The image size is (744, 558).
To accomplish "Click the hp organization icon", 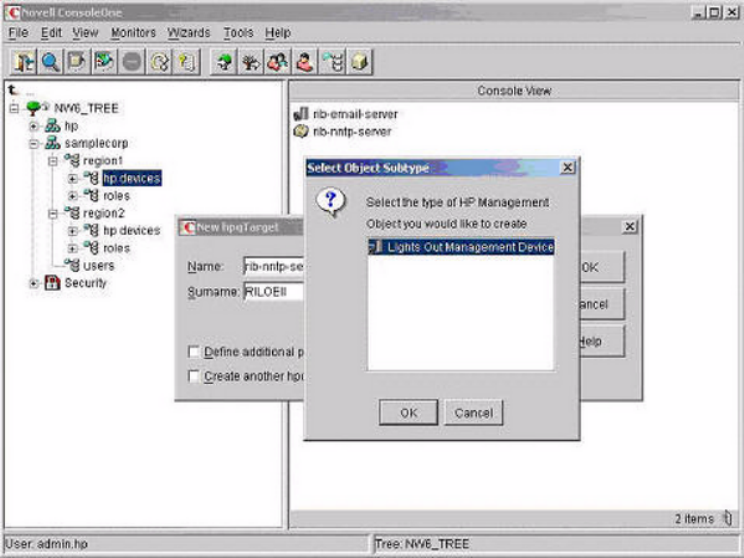I will coord(52,126).
